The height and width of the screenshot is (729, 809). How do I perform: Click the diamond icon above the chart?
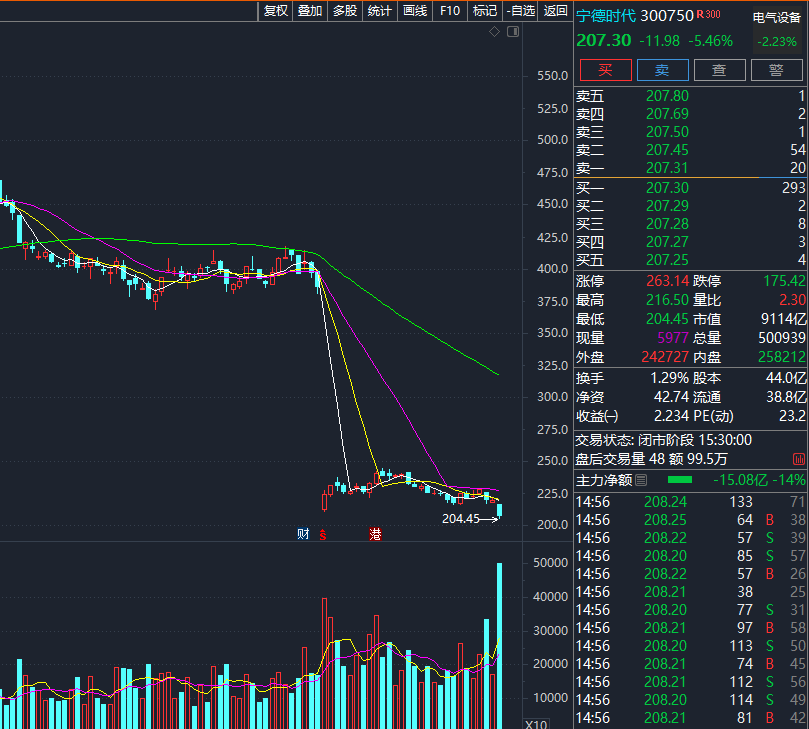tap(494, 32)
